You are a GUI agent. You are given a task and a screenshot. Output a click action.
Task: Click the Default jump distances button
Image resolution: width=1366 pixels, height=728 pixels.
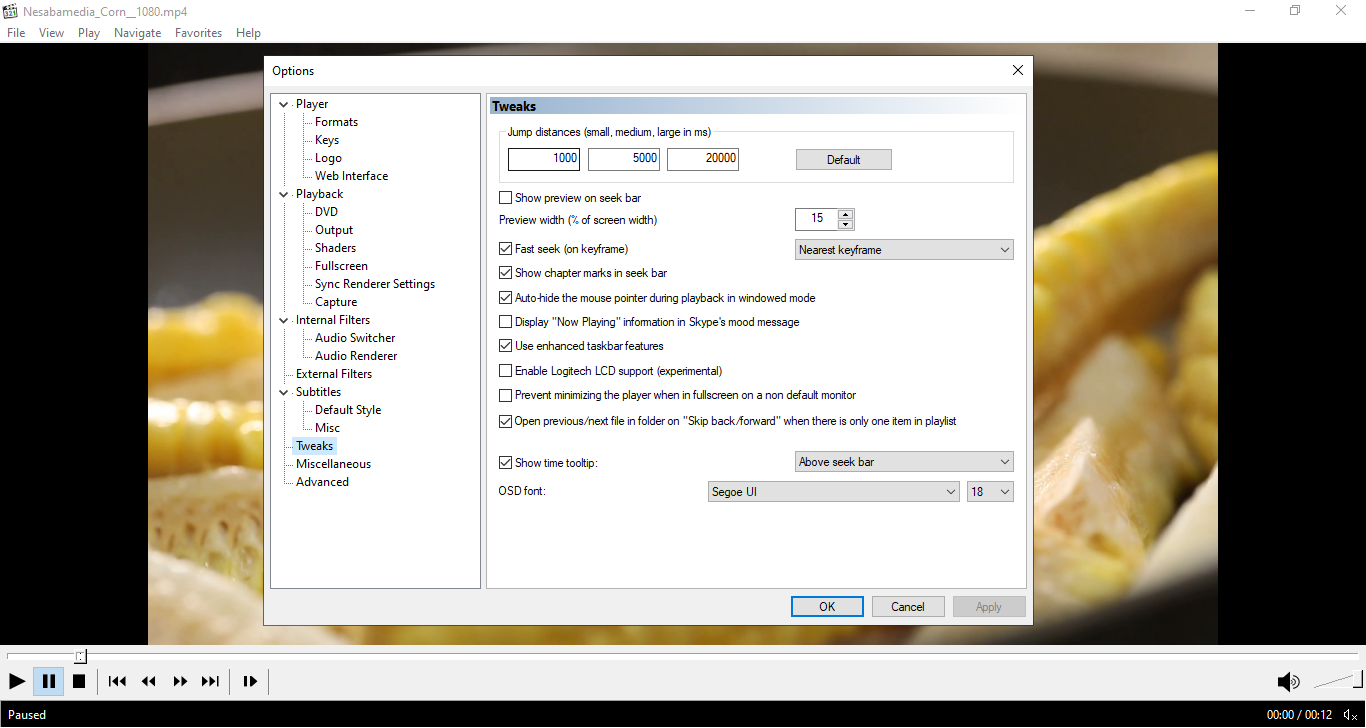(x=843, y=160)
